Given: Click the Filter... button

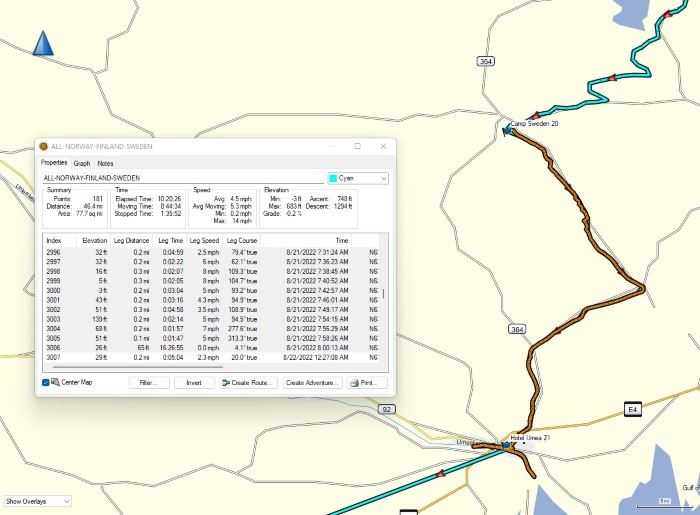Looking at the screenshot, I should [x=149, y=382].
